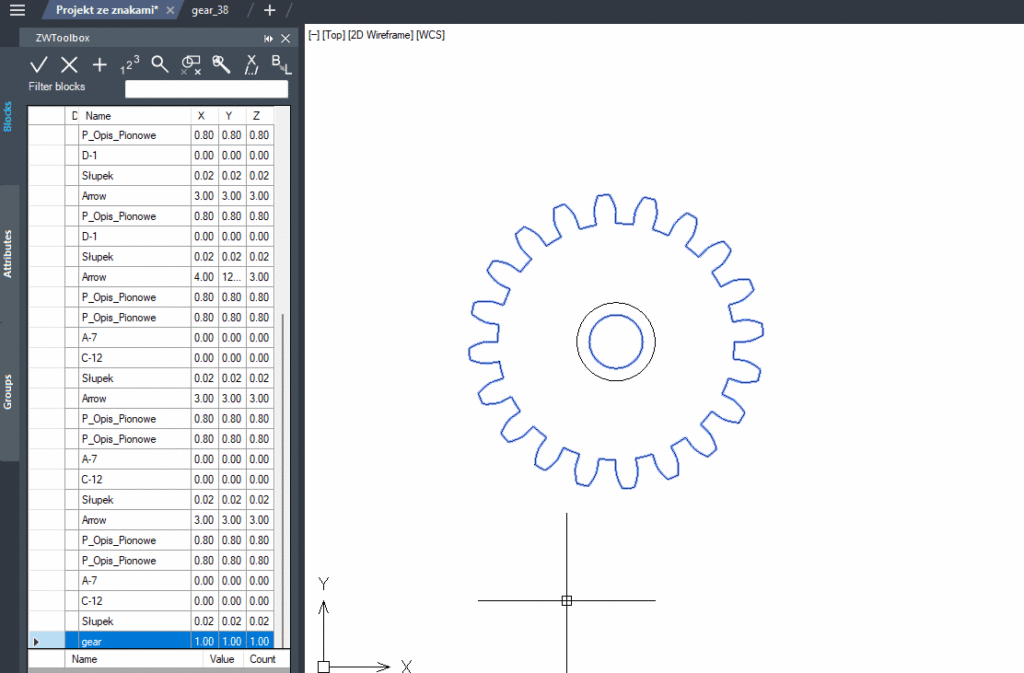1024x673 pixels.
Task: Click the plus add icon in ZWToolbox
Action: click(99, 65)
